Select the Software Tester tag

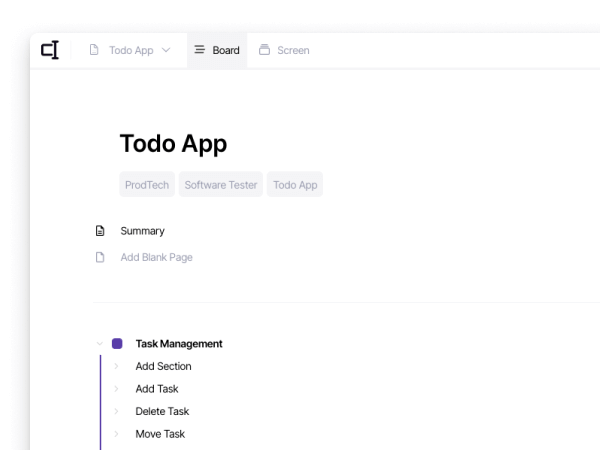tap(221, 185)
